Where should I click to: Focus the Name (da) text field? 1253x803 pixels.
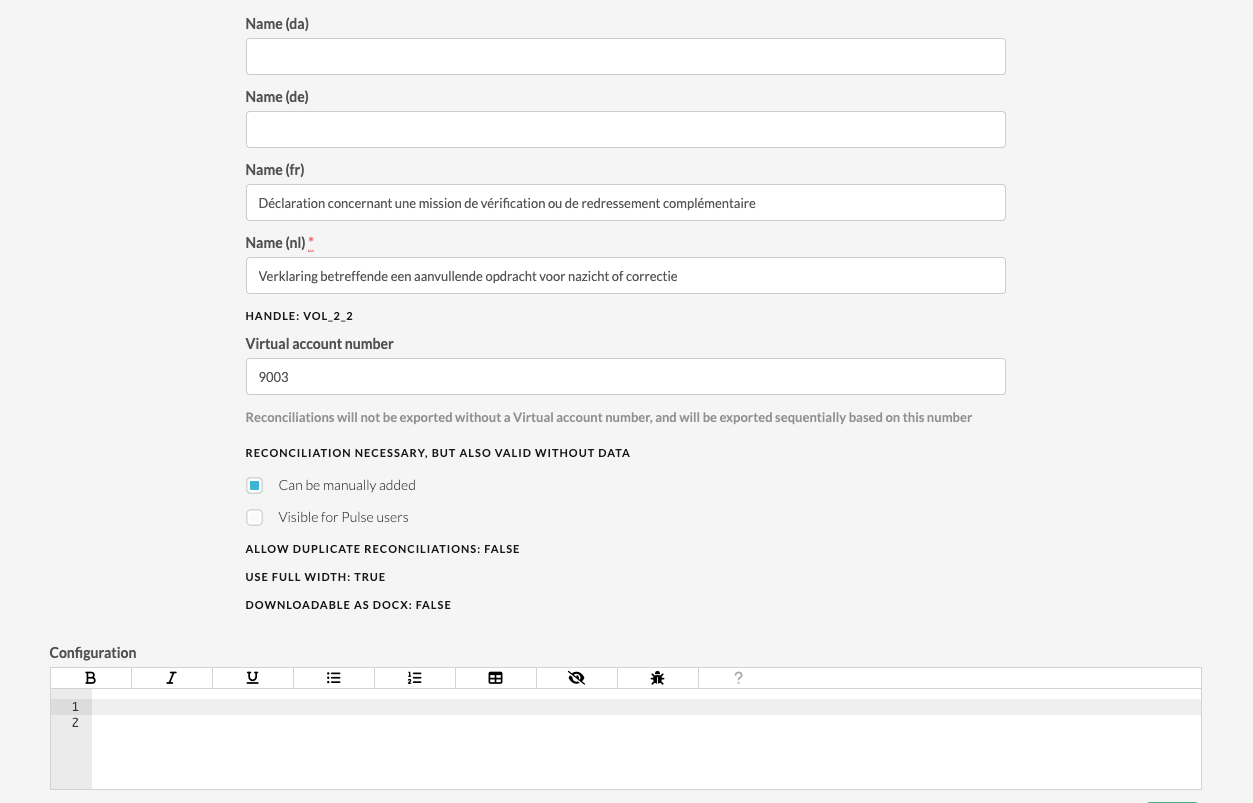[x=625, y=57]
